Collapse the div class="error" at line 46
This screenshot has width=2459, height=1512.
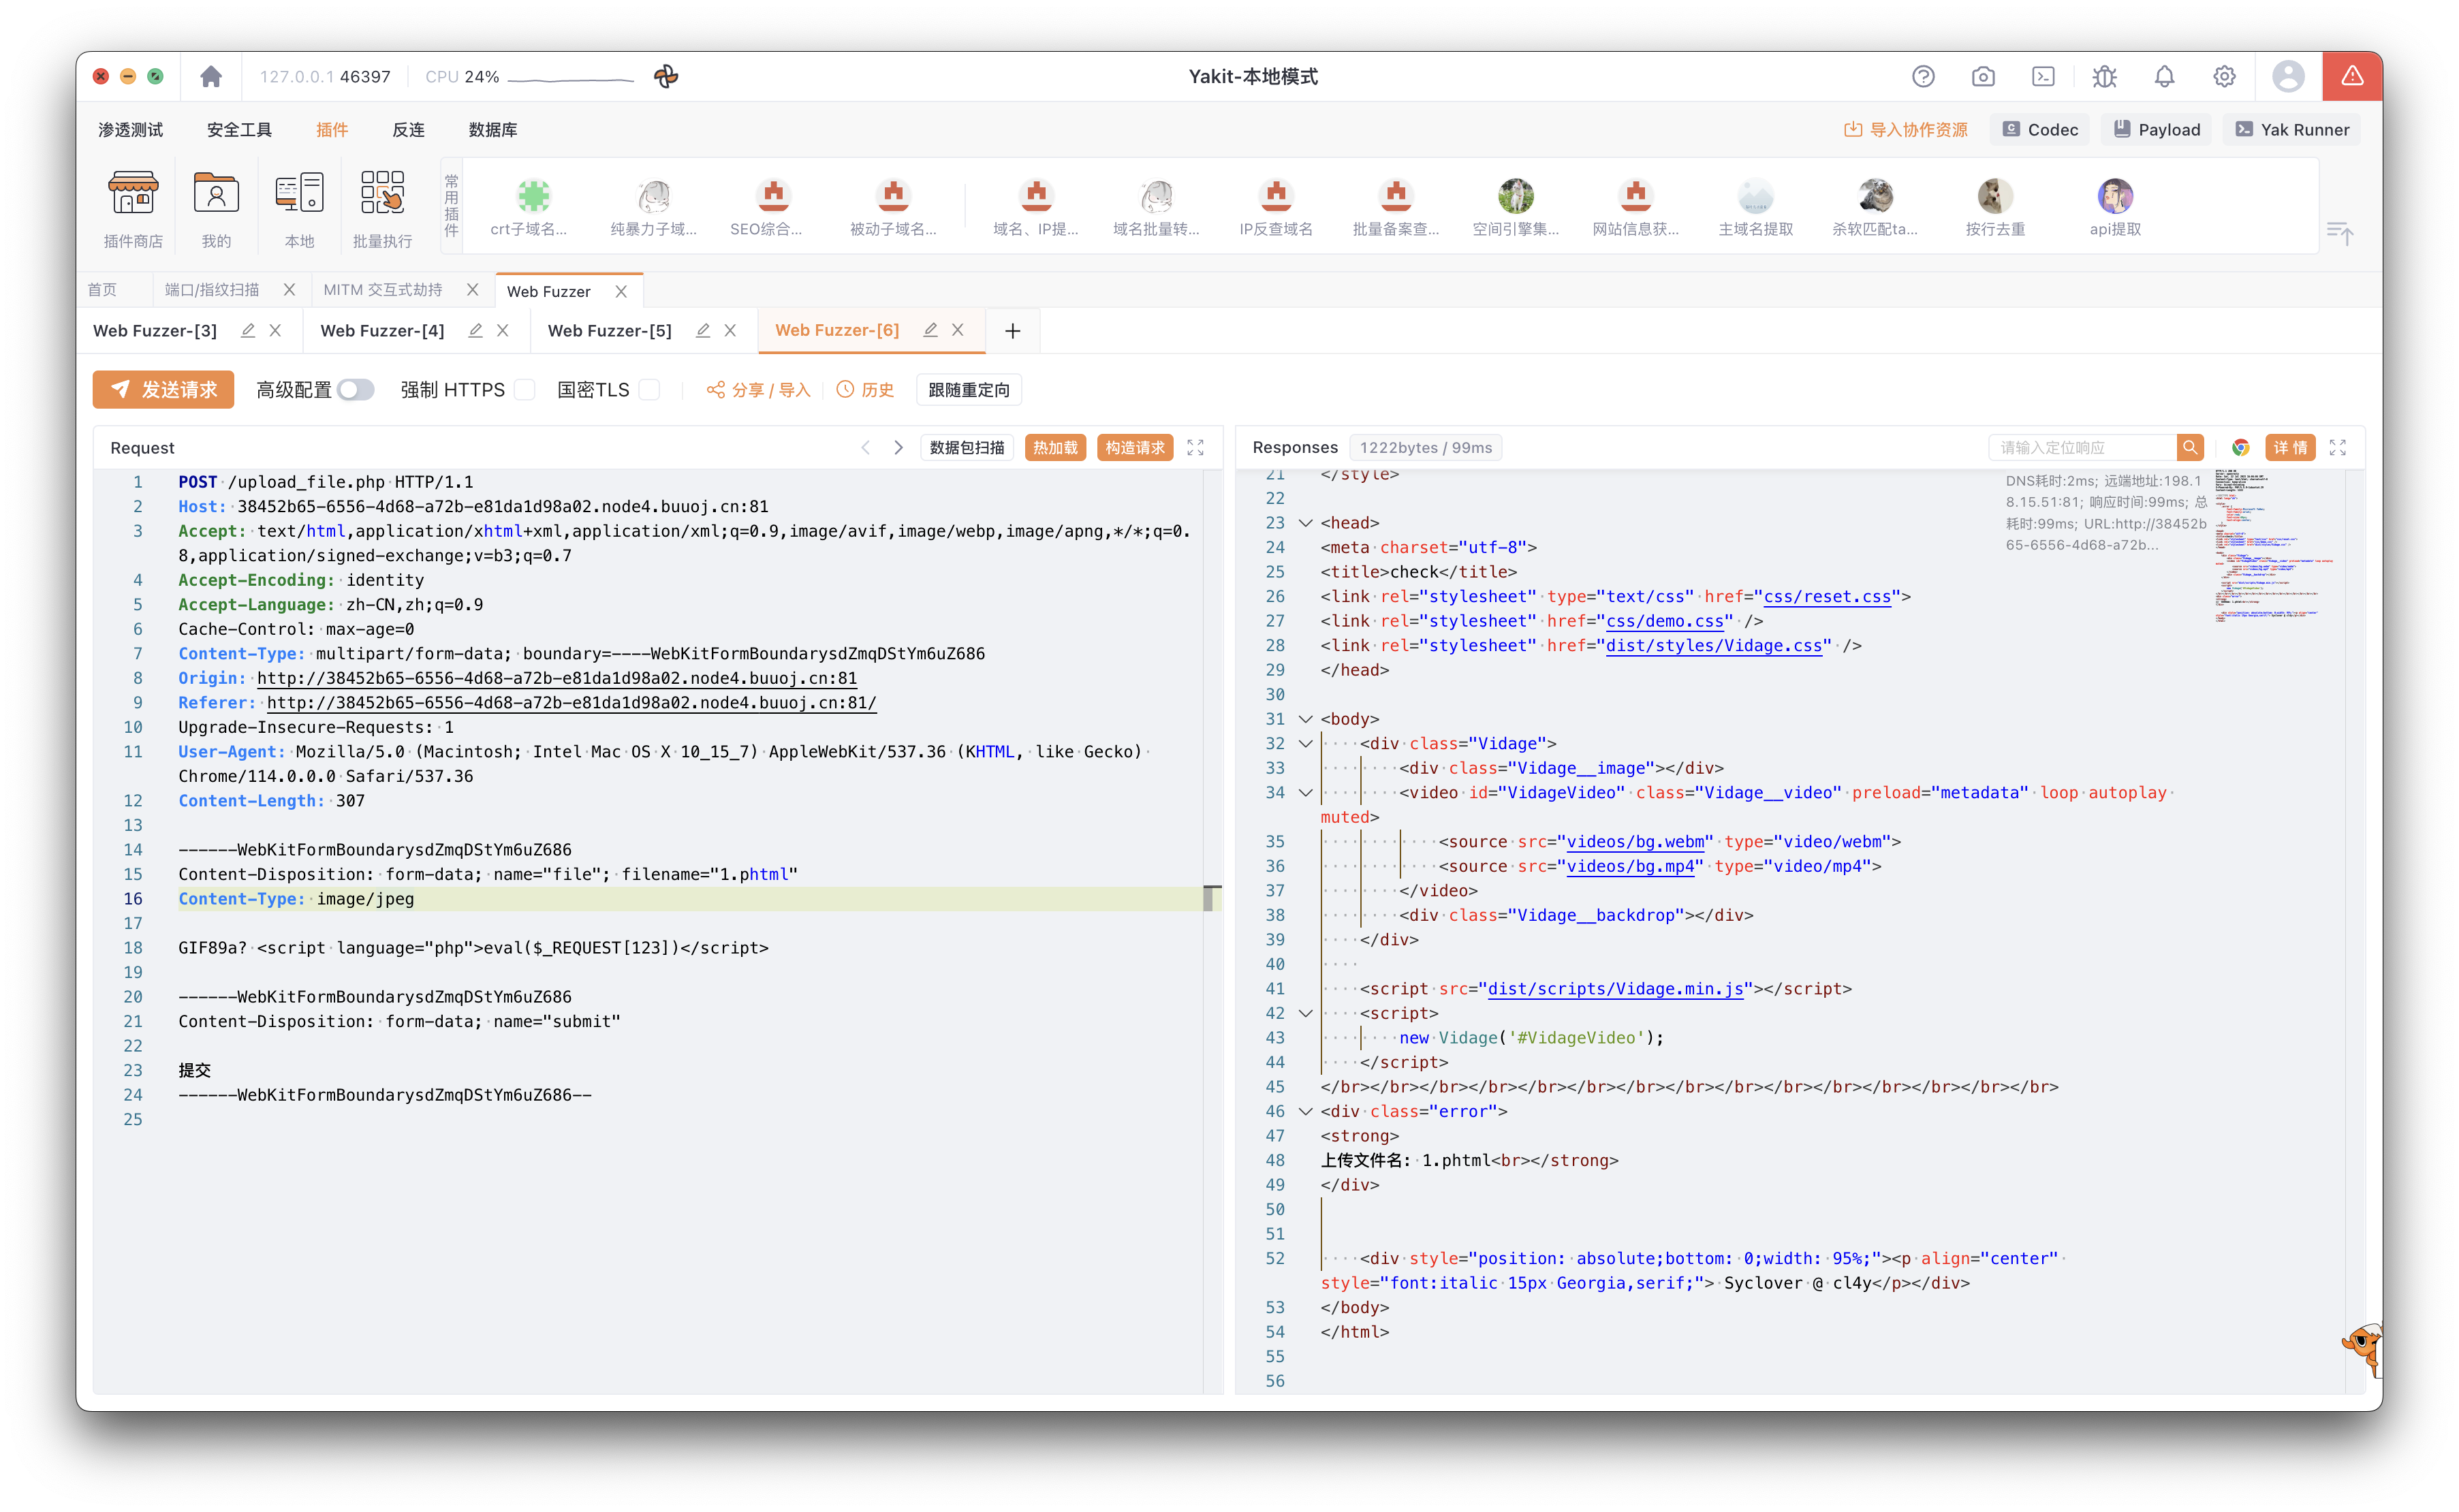(1305, 1111)
